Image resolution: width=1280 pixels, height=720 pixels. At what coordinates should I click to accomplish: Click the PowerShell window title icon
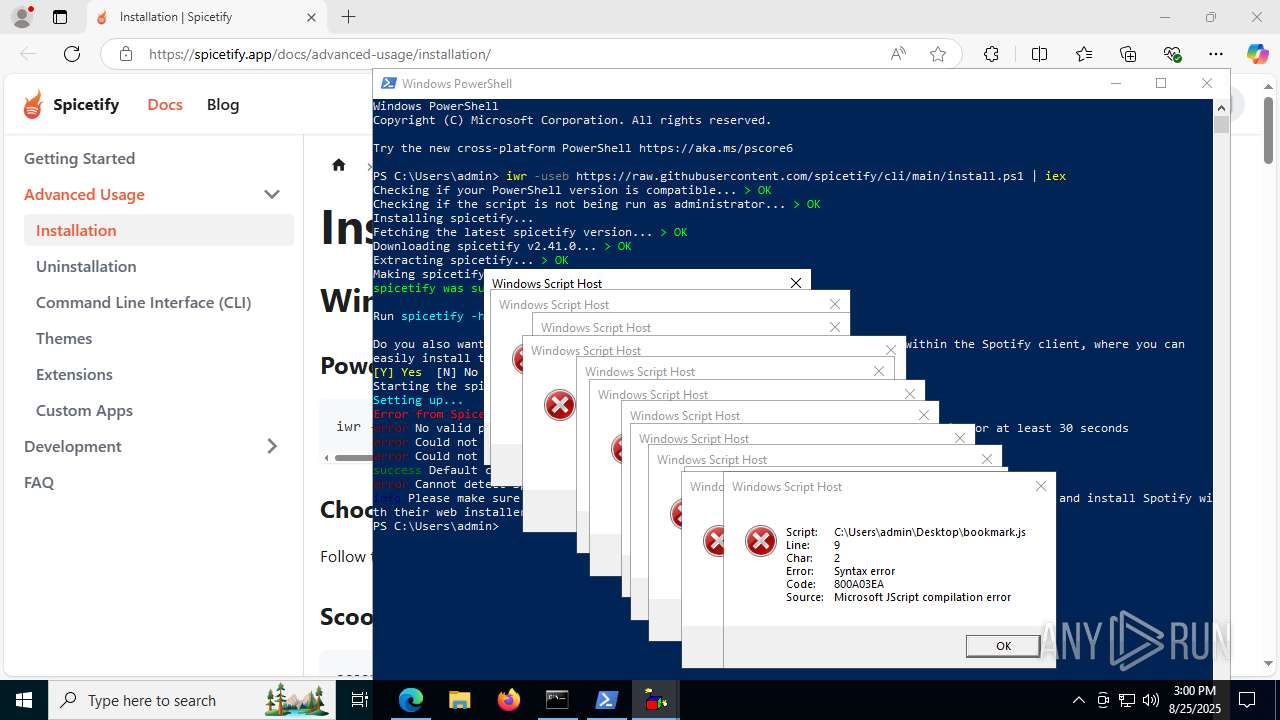click(x=388, y=83)
